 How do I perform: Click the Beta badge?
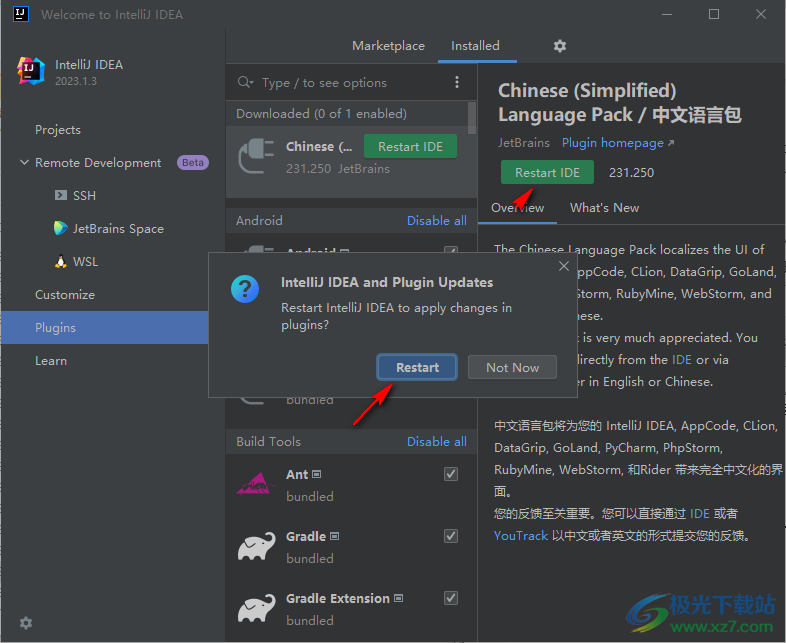point(192,162)
